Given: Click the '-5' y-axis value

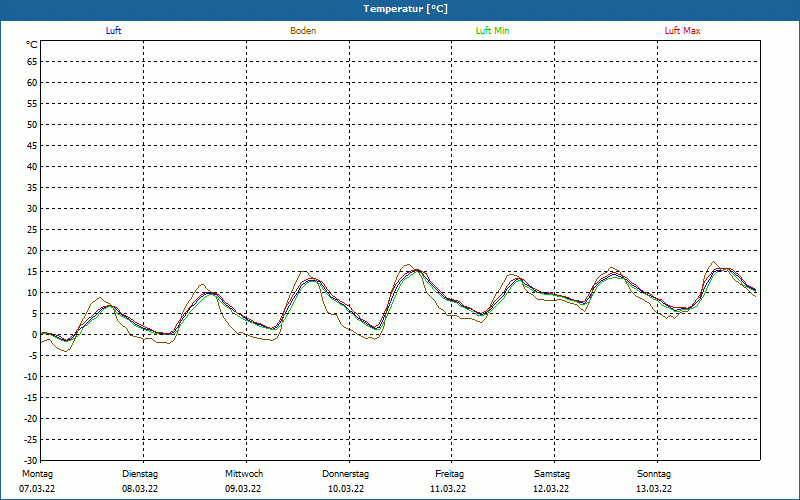Looking at the screenshot, I should 33,356.
